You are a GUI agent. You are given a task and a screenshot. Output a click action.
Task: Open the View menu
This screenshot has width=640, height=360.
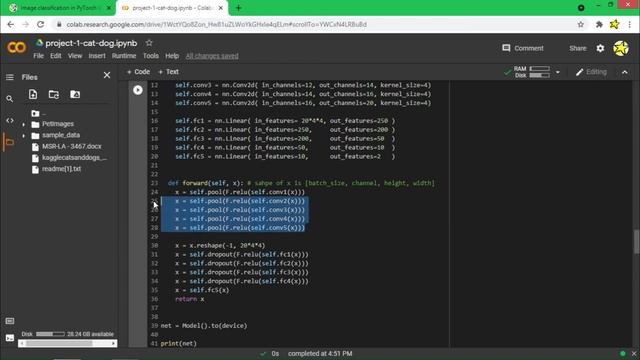[x=75, y=56]
